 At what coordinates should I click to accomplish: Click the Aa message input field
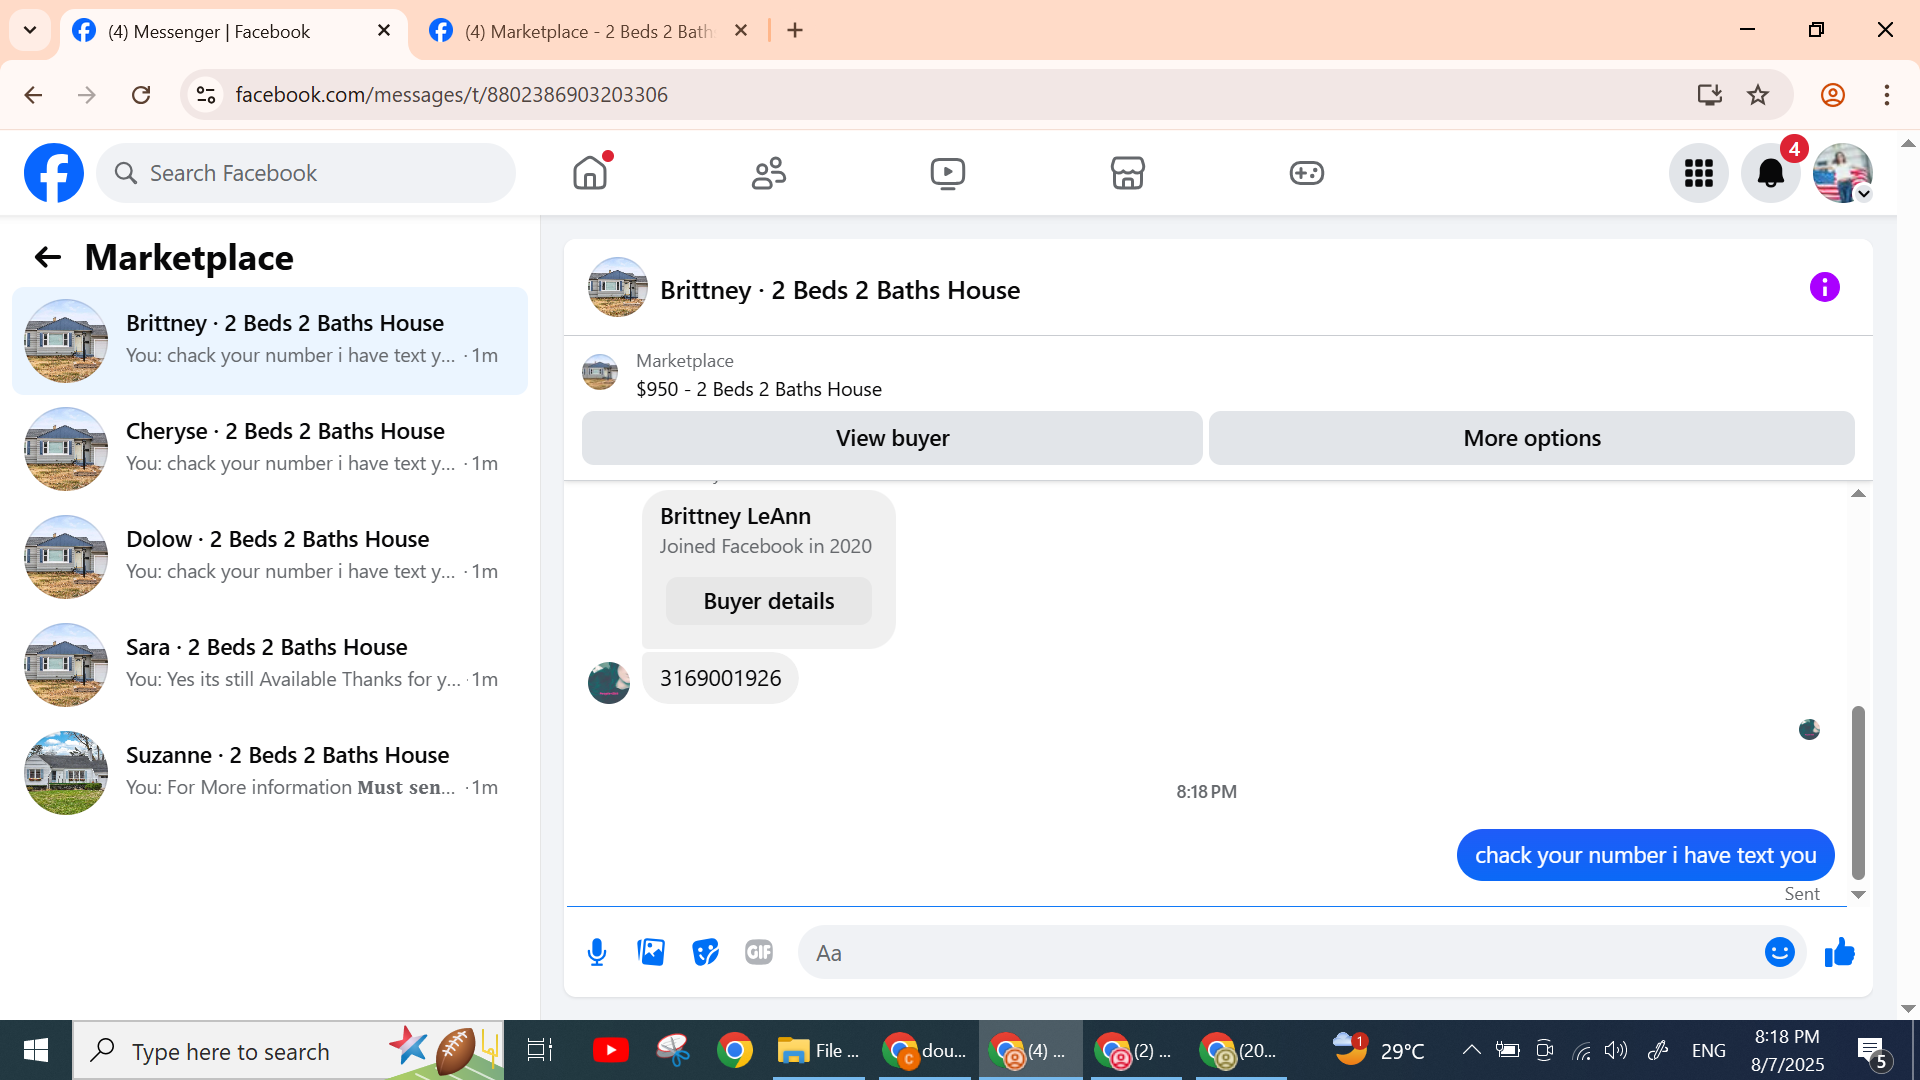tap(1280, 953)
